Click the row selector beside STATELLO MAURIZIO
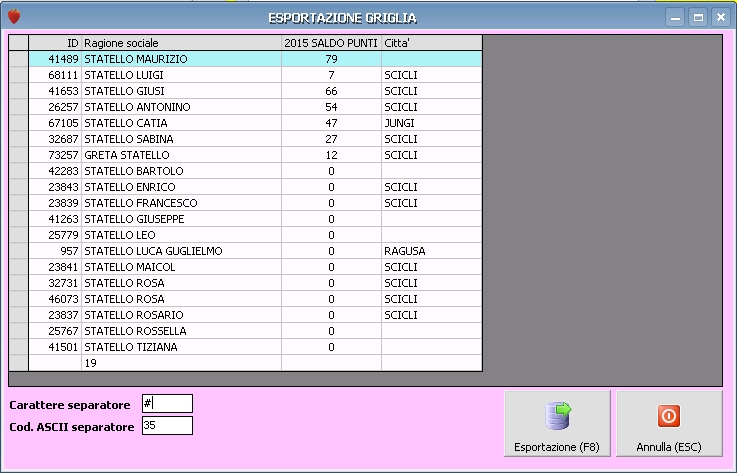The height and width of the screenshot is (473, 737). 19,59
